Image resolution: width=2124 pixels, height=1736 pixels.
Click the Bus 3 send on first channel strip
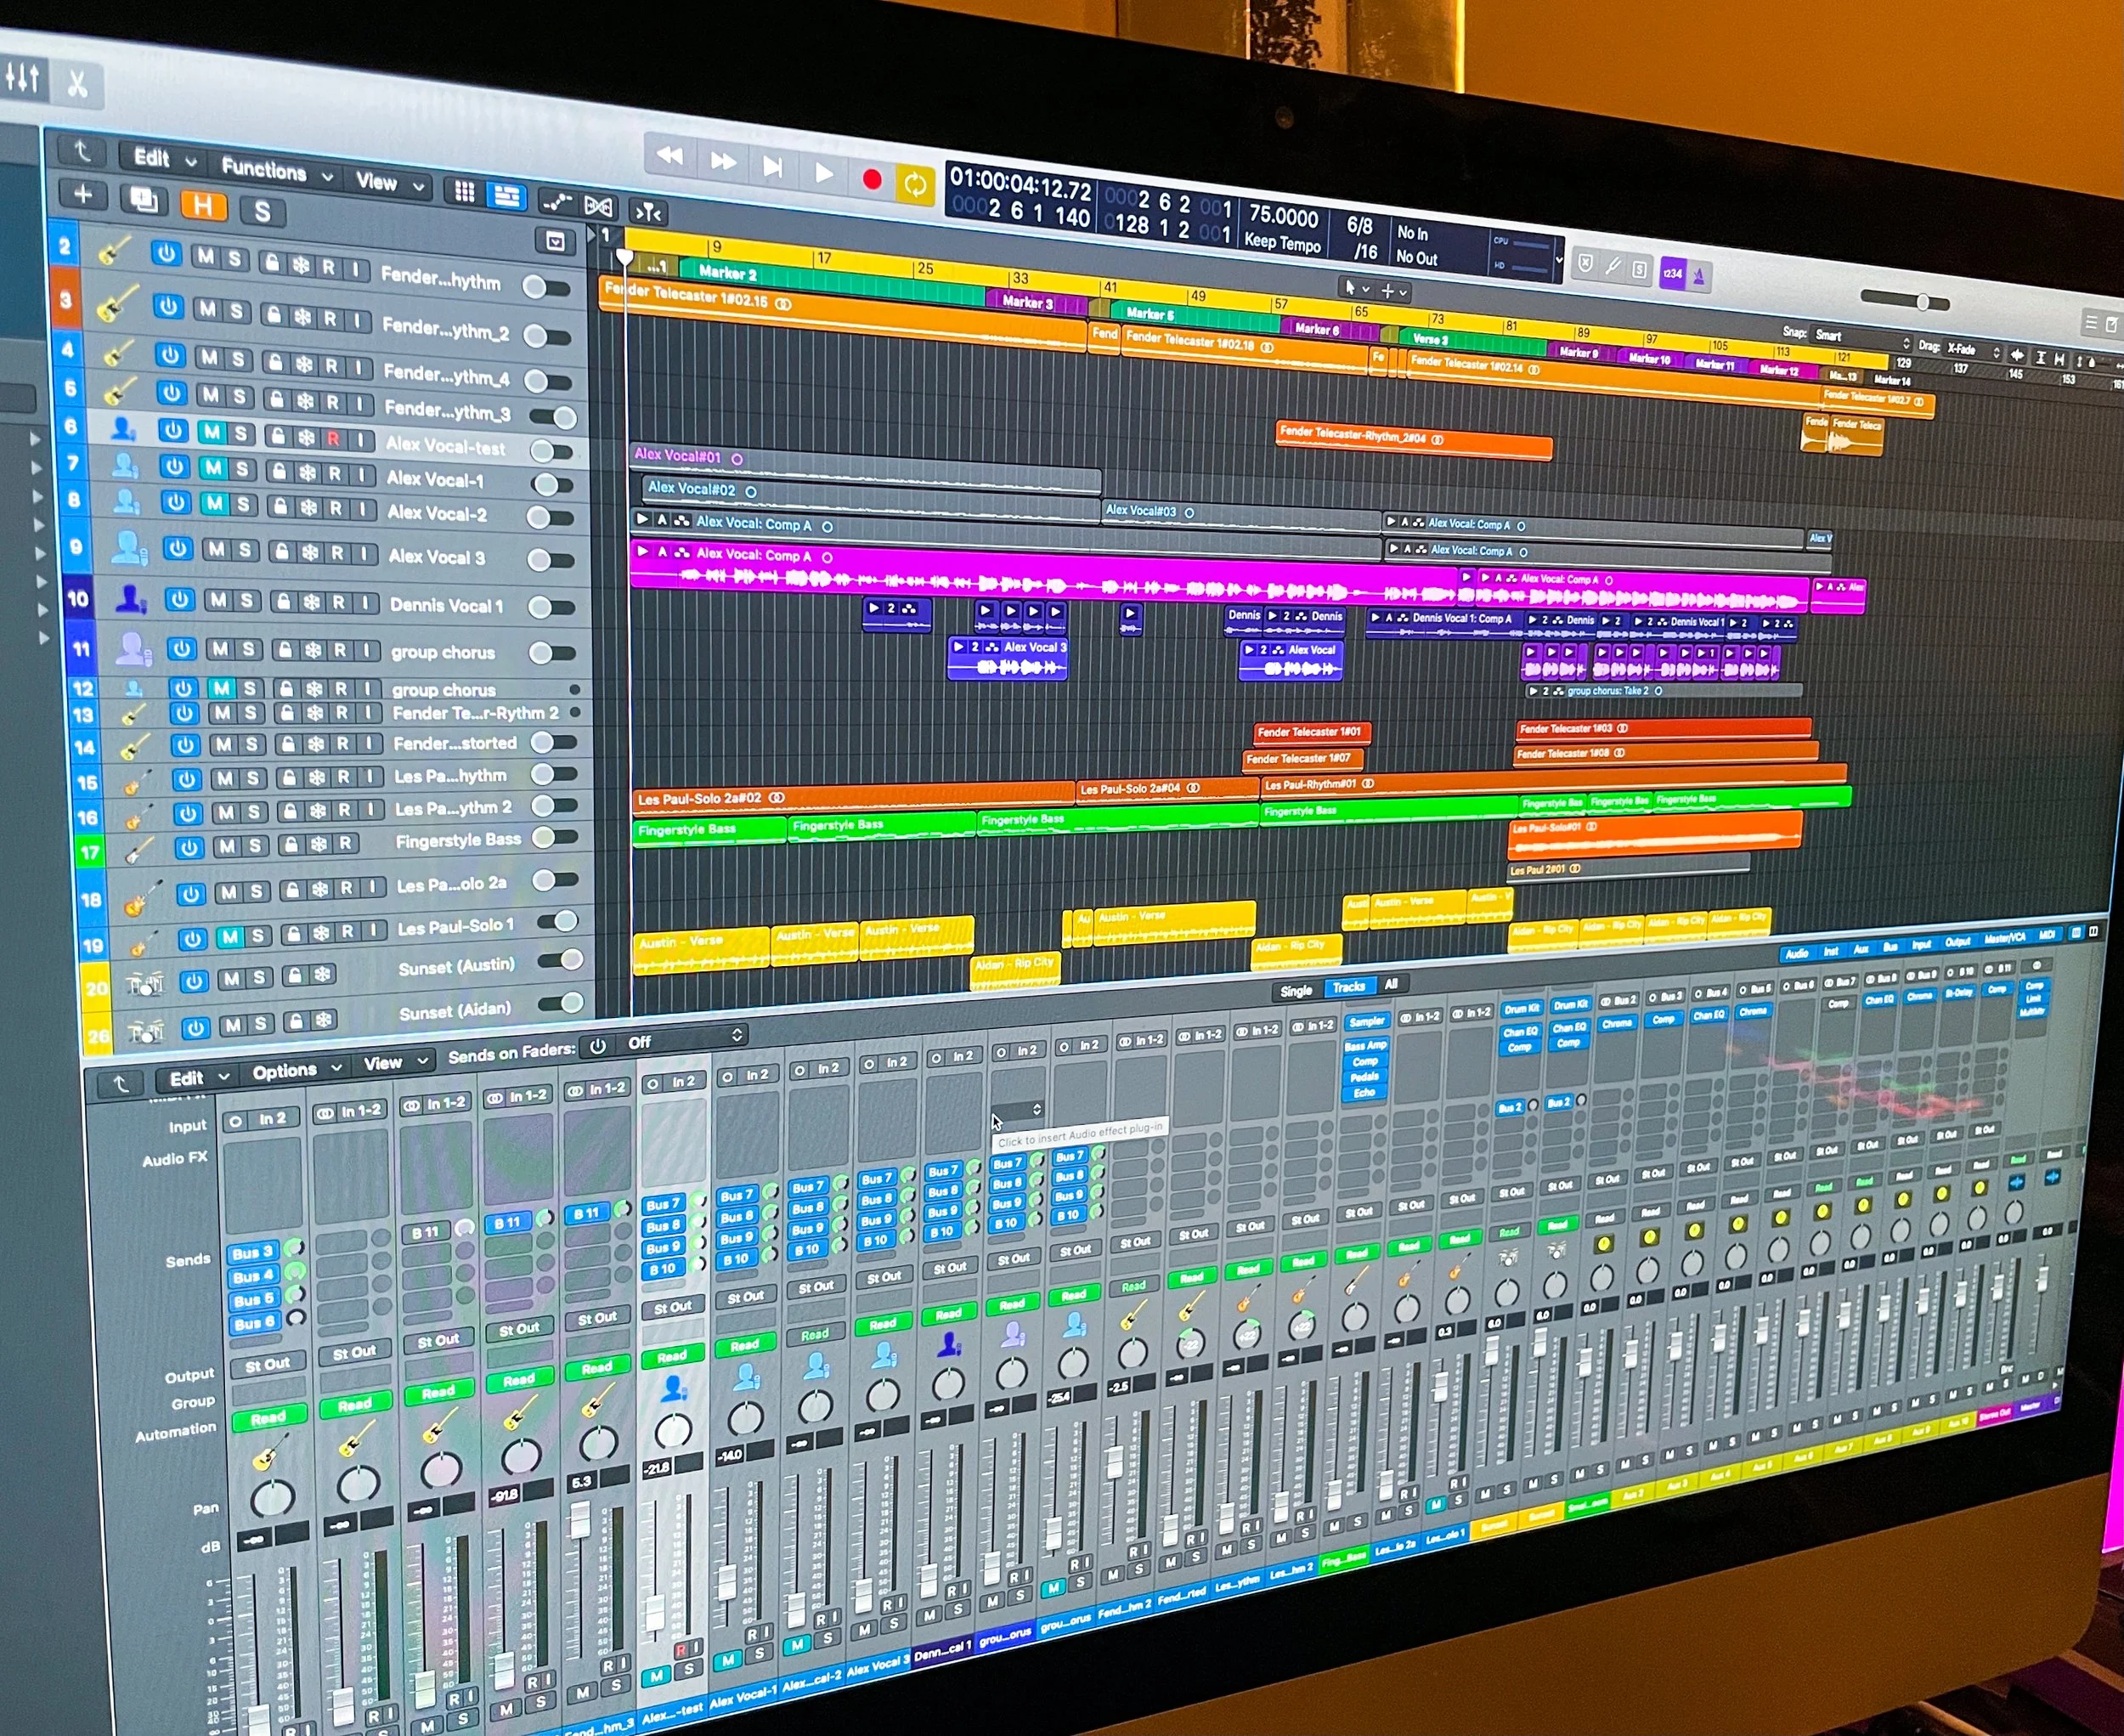click(x=253, y=1253)
